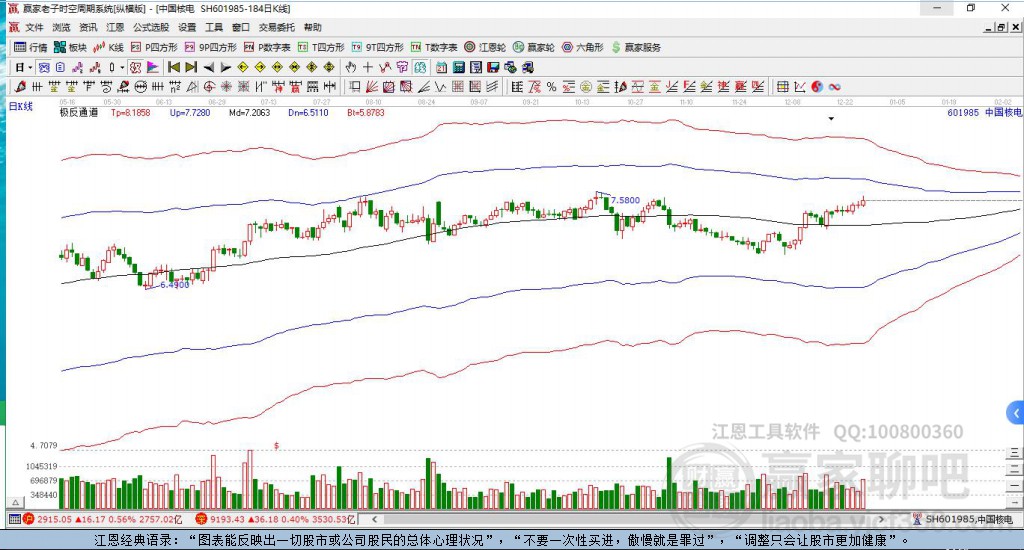The width and height of the screenshot is (1024, 550).
Task: Open the P数字表 tool
Action: click(267, 47)
